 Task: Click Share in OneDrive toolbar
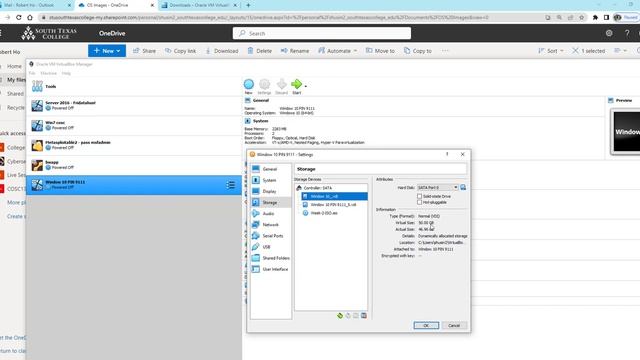pyautogui.click(x=144, y=51)
